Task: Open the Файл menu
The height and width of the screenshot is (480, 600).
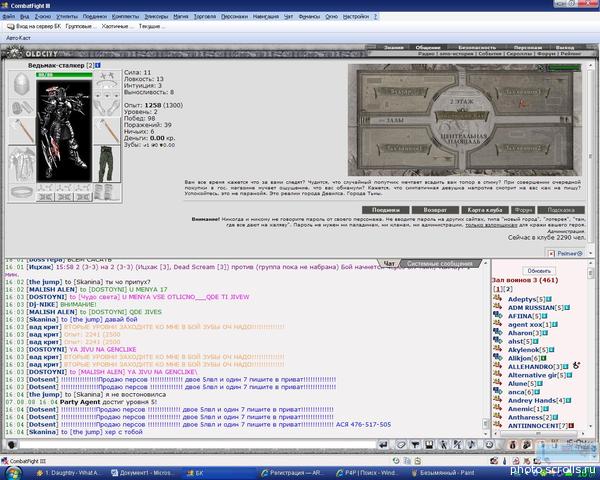Action: click(x=8, y=16)
